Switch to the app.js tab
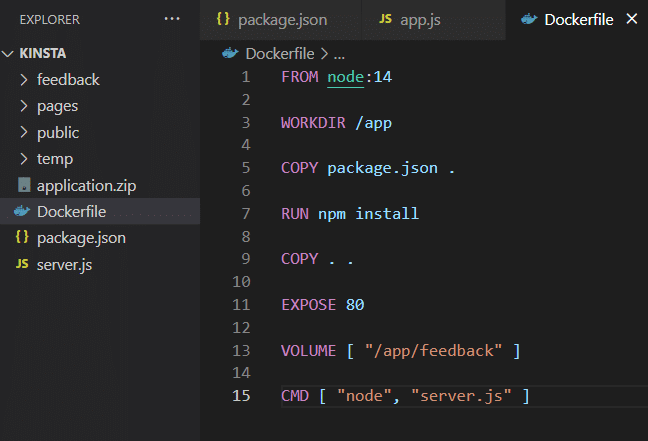The width and height of the screenshot is (648, 441). (x=421, y=20)
